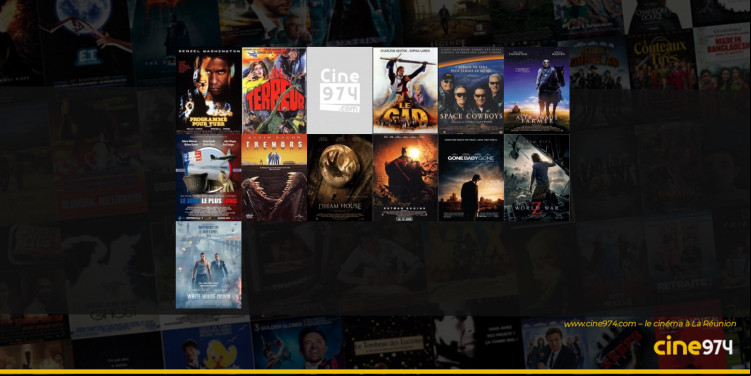Open the Tremors movie poster

click(274, 178)
